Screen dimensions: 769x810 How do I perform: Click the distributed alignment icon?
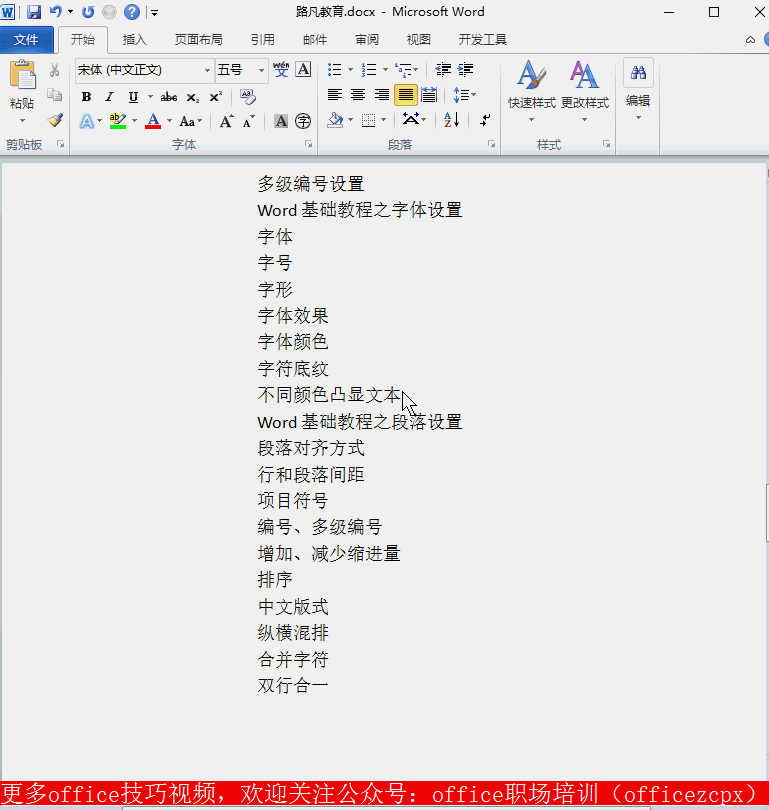[429, 95]
